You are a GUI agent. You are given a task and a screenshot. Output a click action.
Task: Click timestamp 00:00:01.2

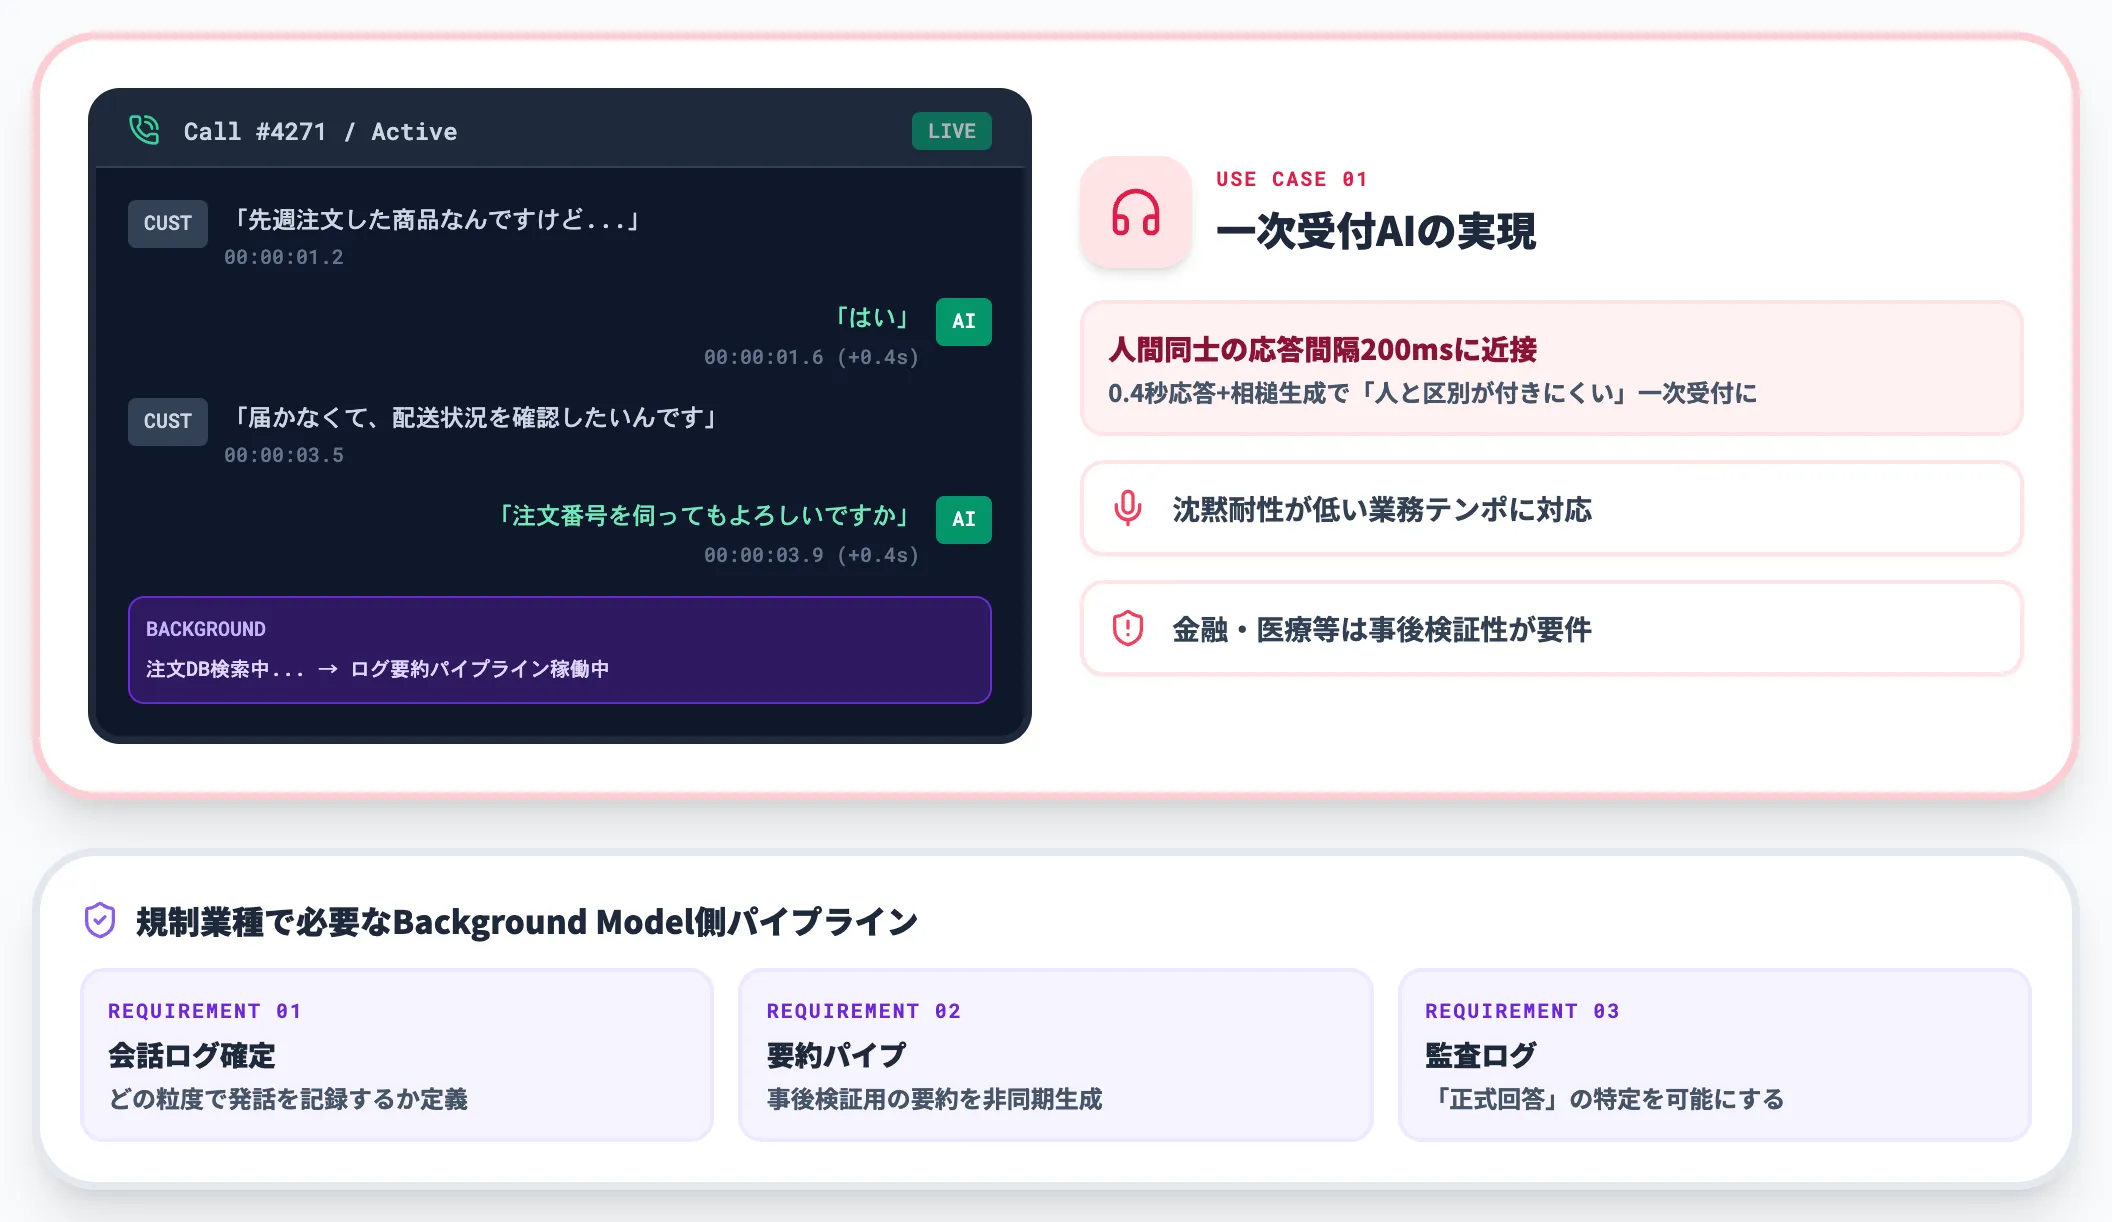pyautogui.click(x=284, y=257)
